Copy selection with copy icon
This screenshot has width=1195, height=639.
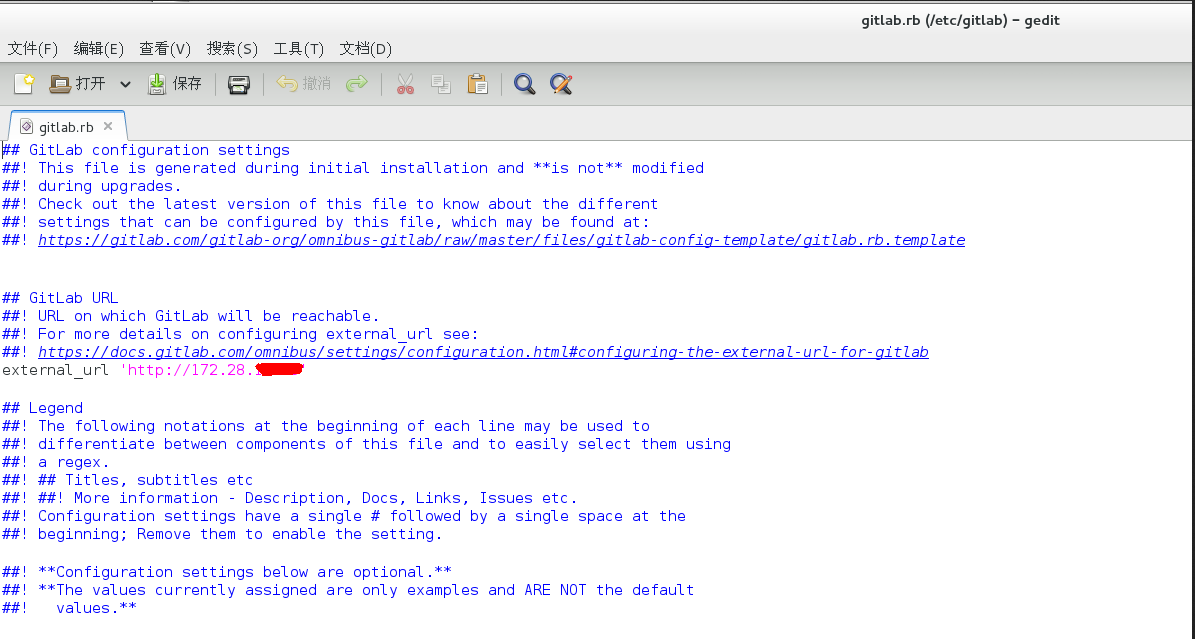(441, 84)
